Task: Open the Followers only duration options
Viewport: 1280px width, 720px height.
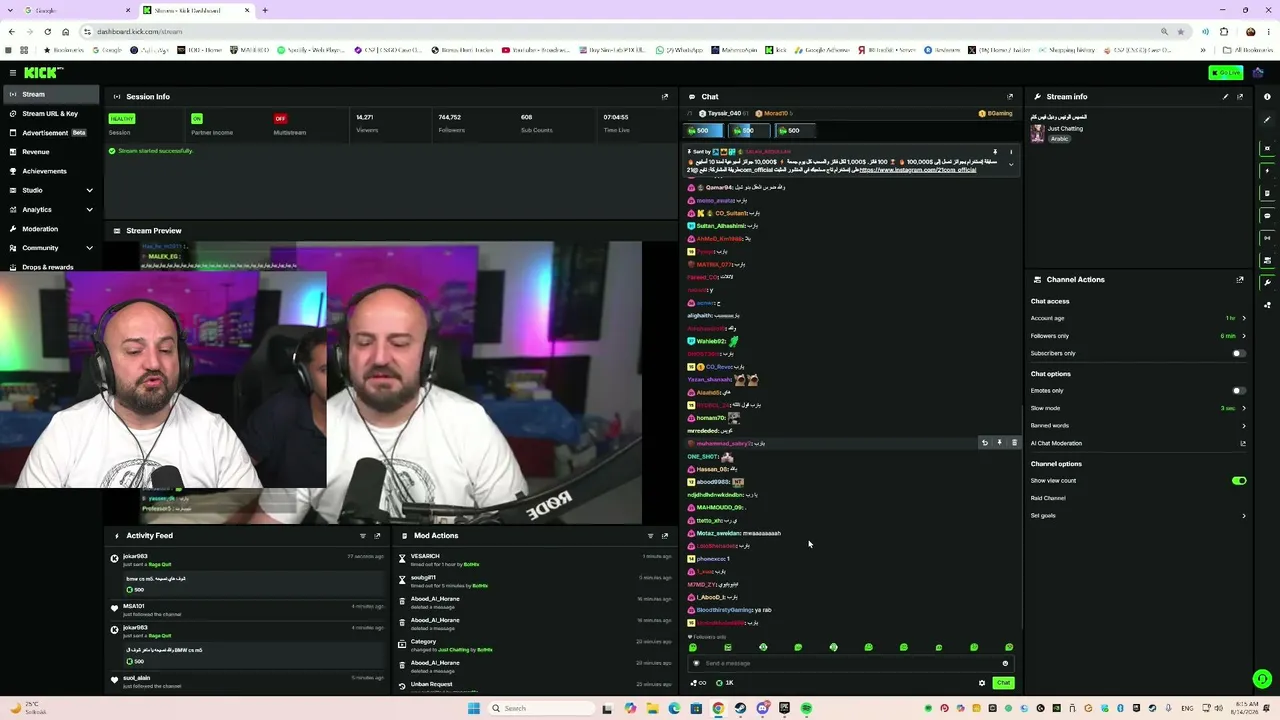Action: click(x=1138, y=336)
